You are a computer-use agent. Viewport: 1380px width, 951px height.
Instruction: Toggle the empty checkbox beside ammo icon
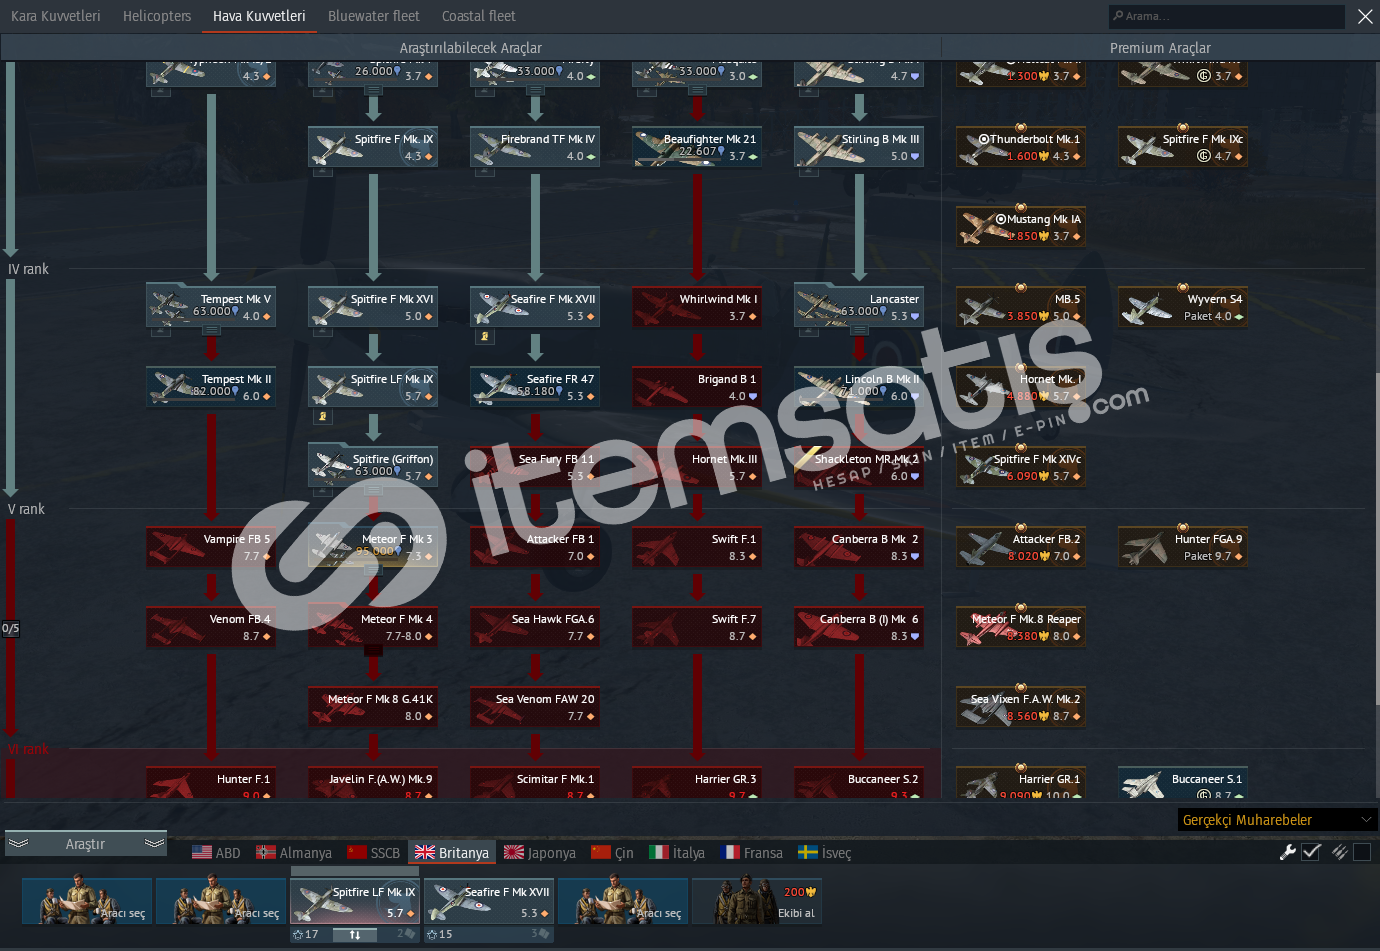(x=1362, y=852)
